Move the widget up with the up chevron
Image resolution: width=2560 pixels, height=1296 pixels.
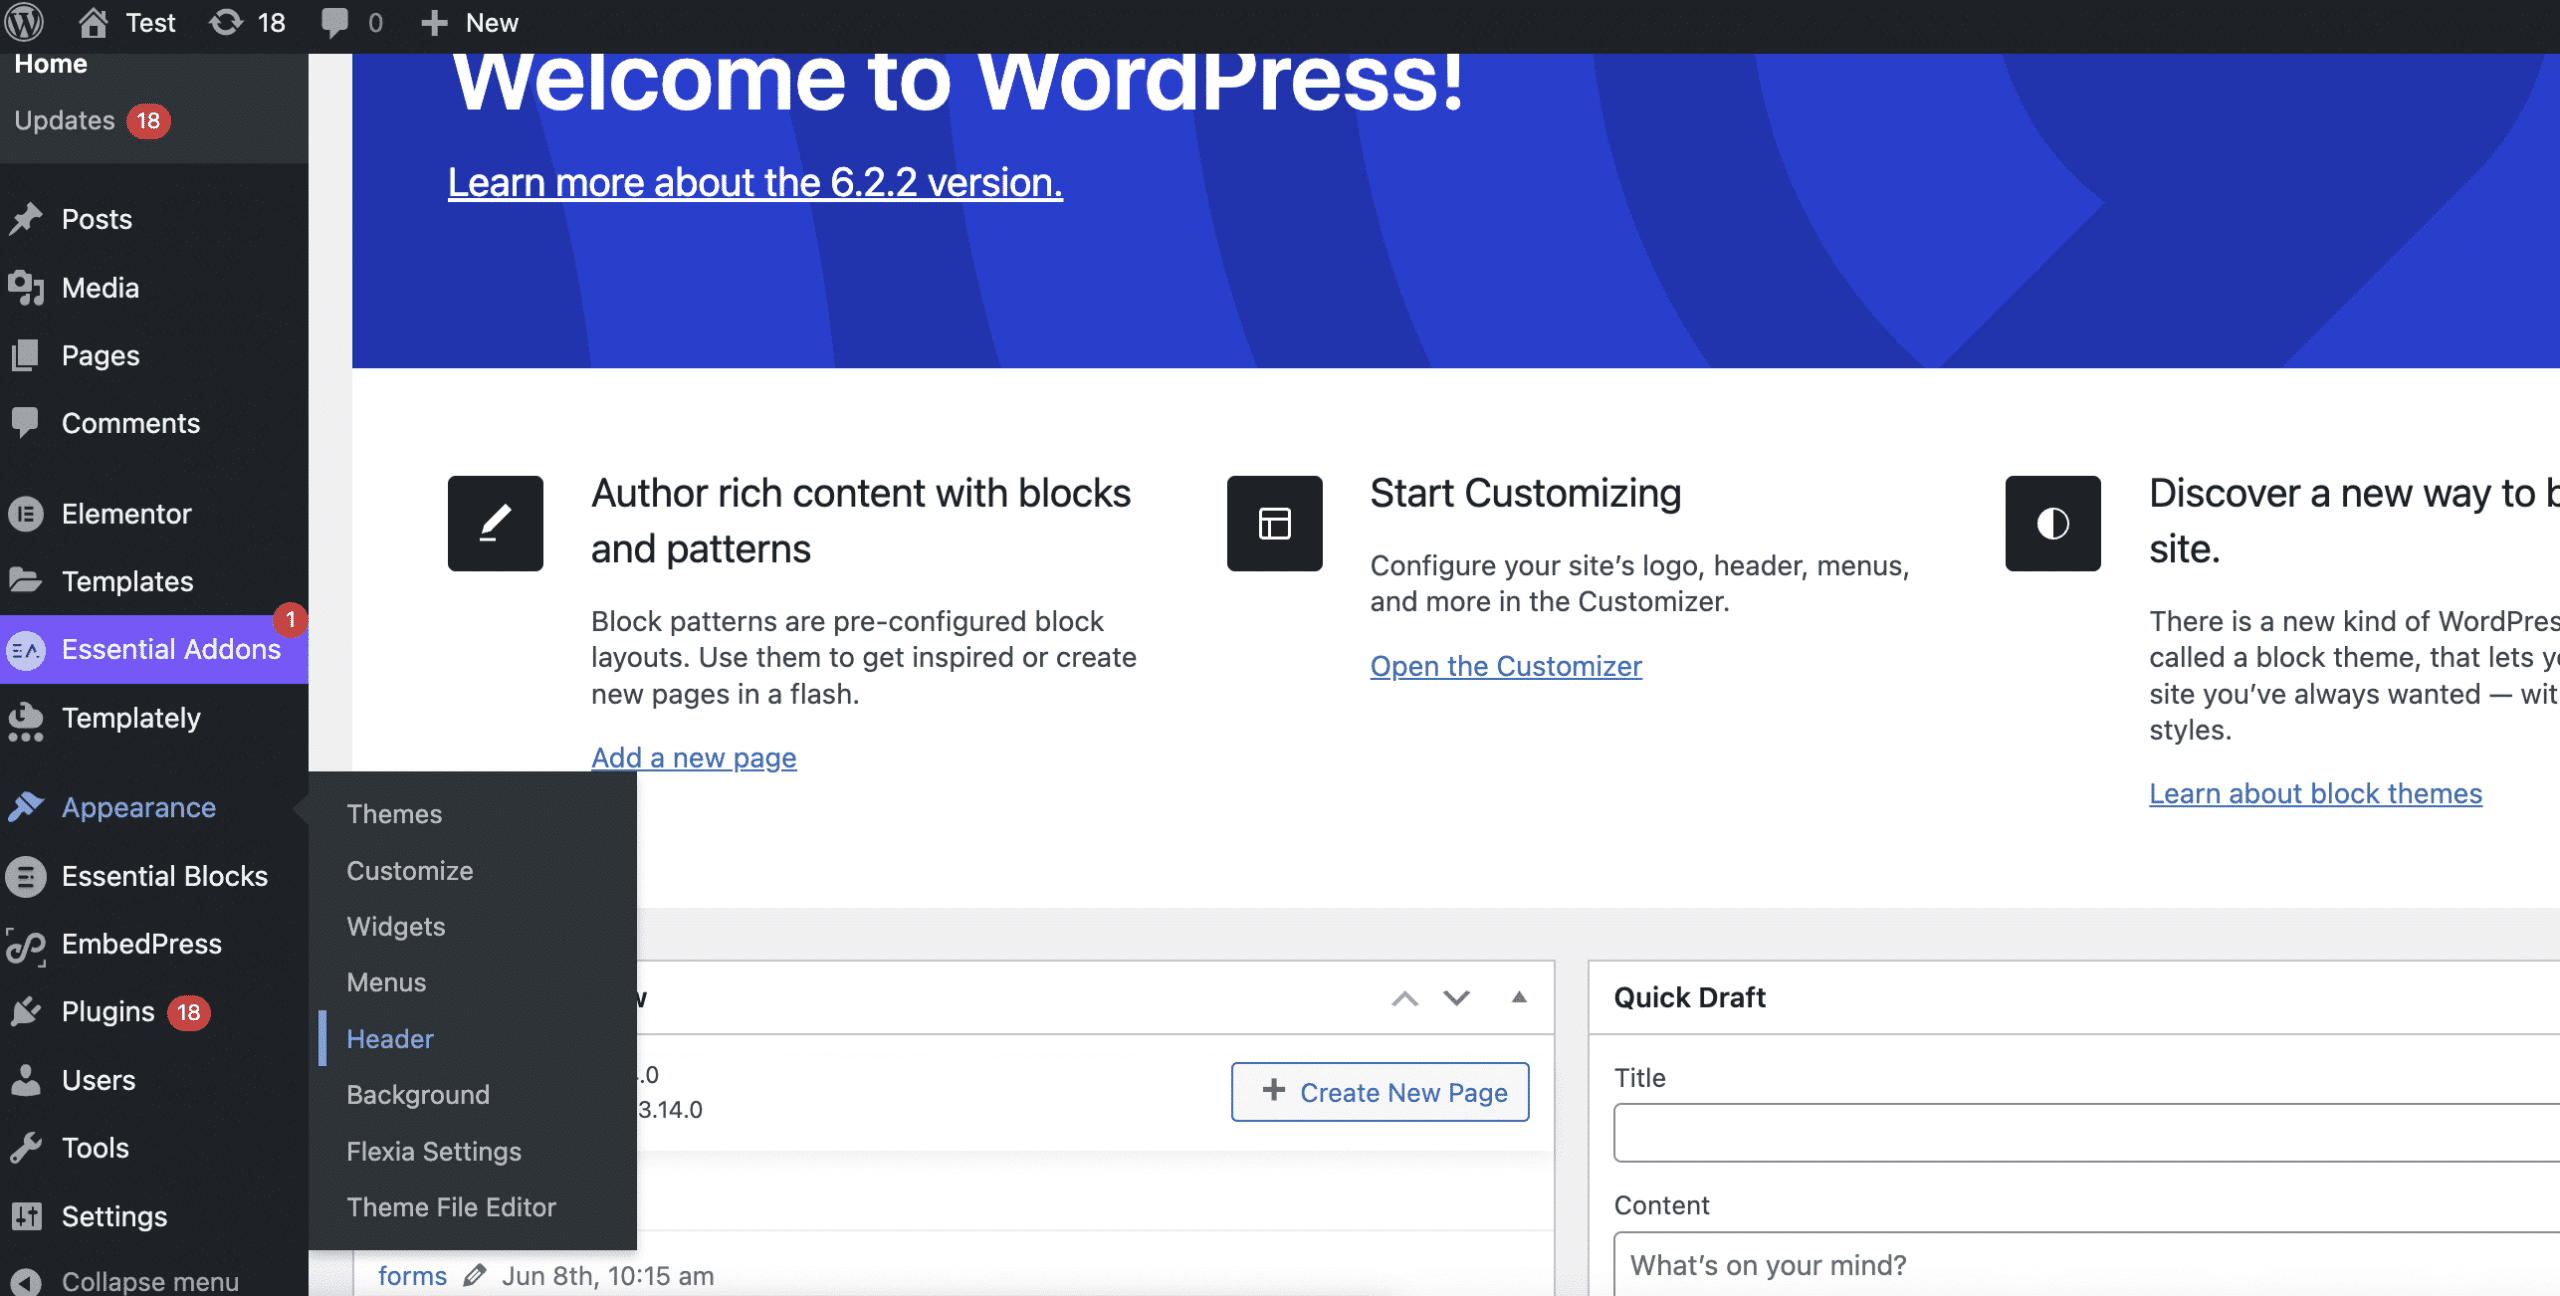[x=1404, y=998]
